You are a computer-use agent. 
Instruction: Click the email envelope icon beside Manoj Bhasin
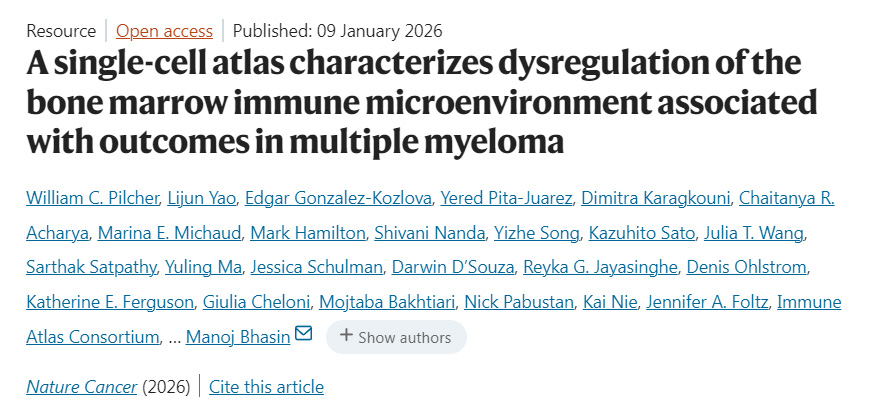[303, 334]
